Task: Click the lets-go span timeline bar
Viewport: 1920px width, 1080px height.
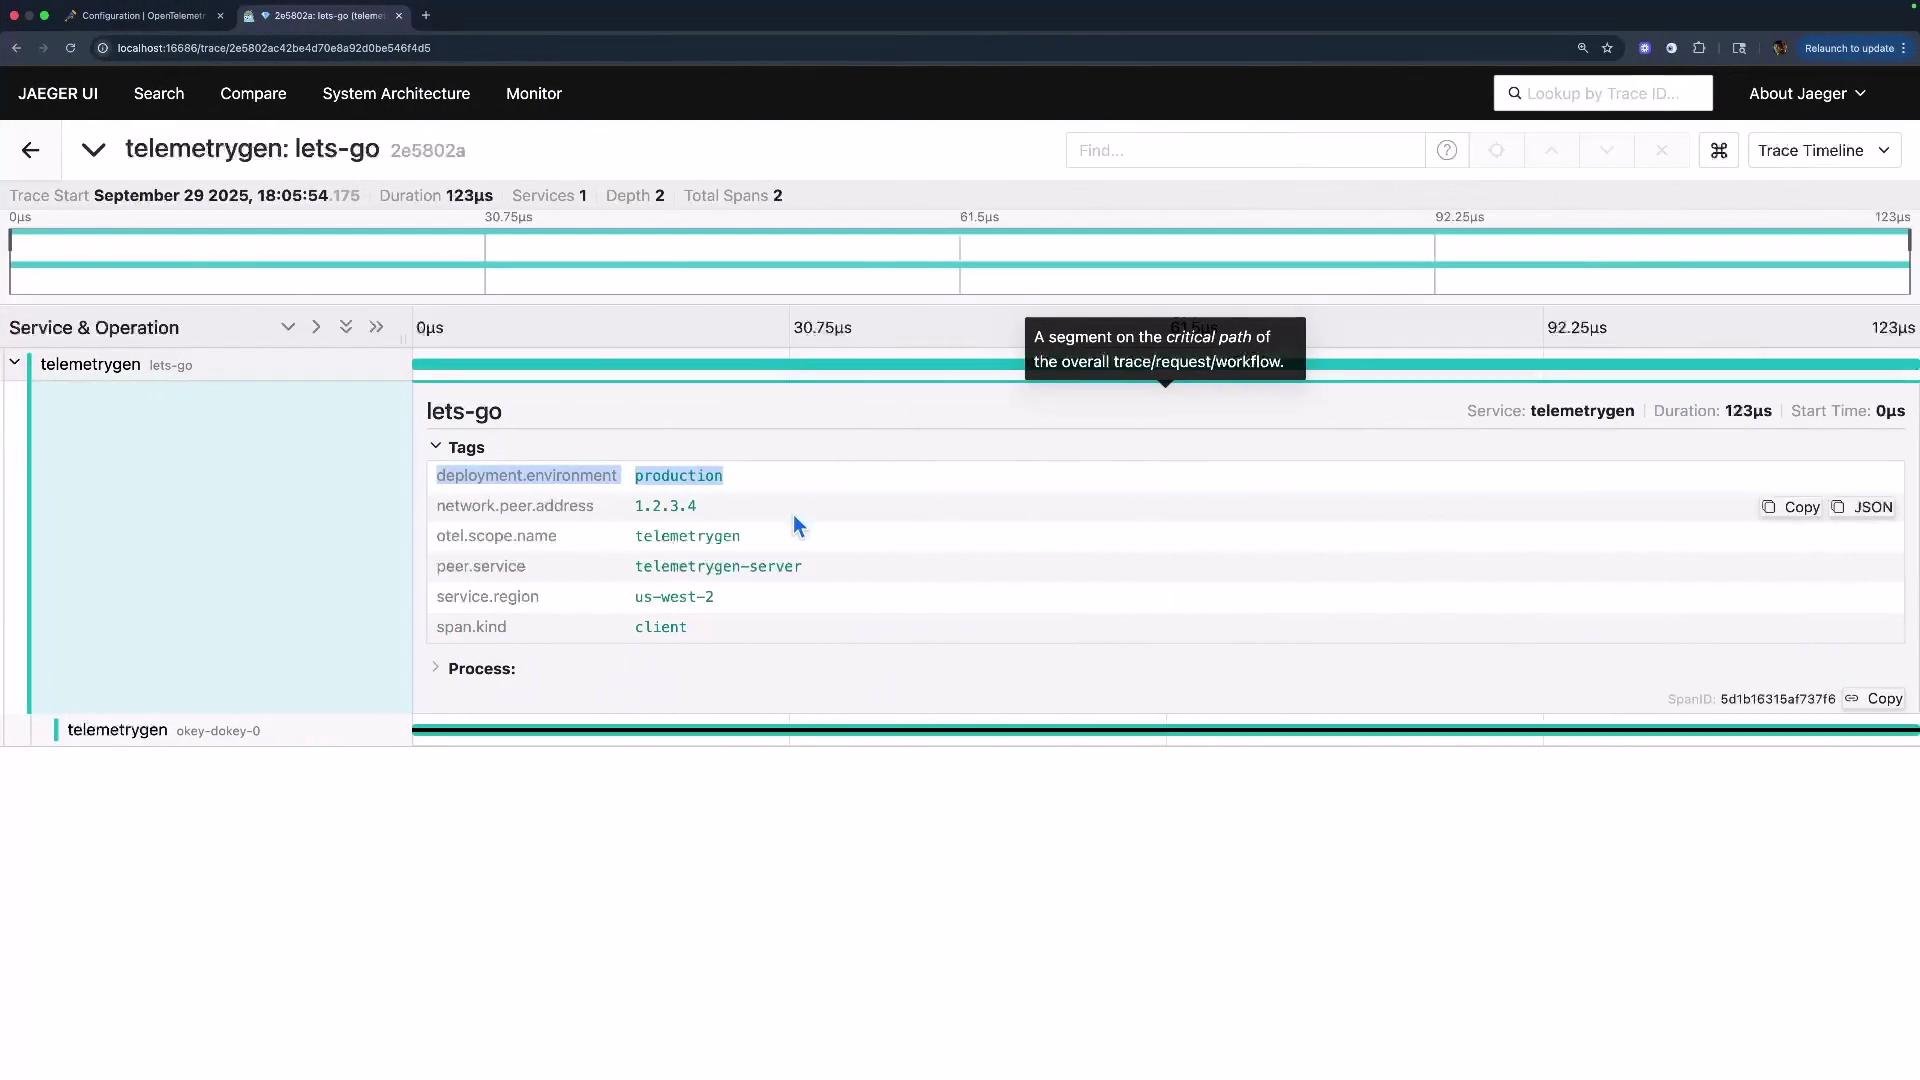Action: point(1165,364)
